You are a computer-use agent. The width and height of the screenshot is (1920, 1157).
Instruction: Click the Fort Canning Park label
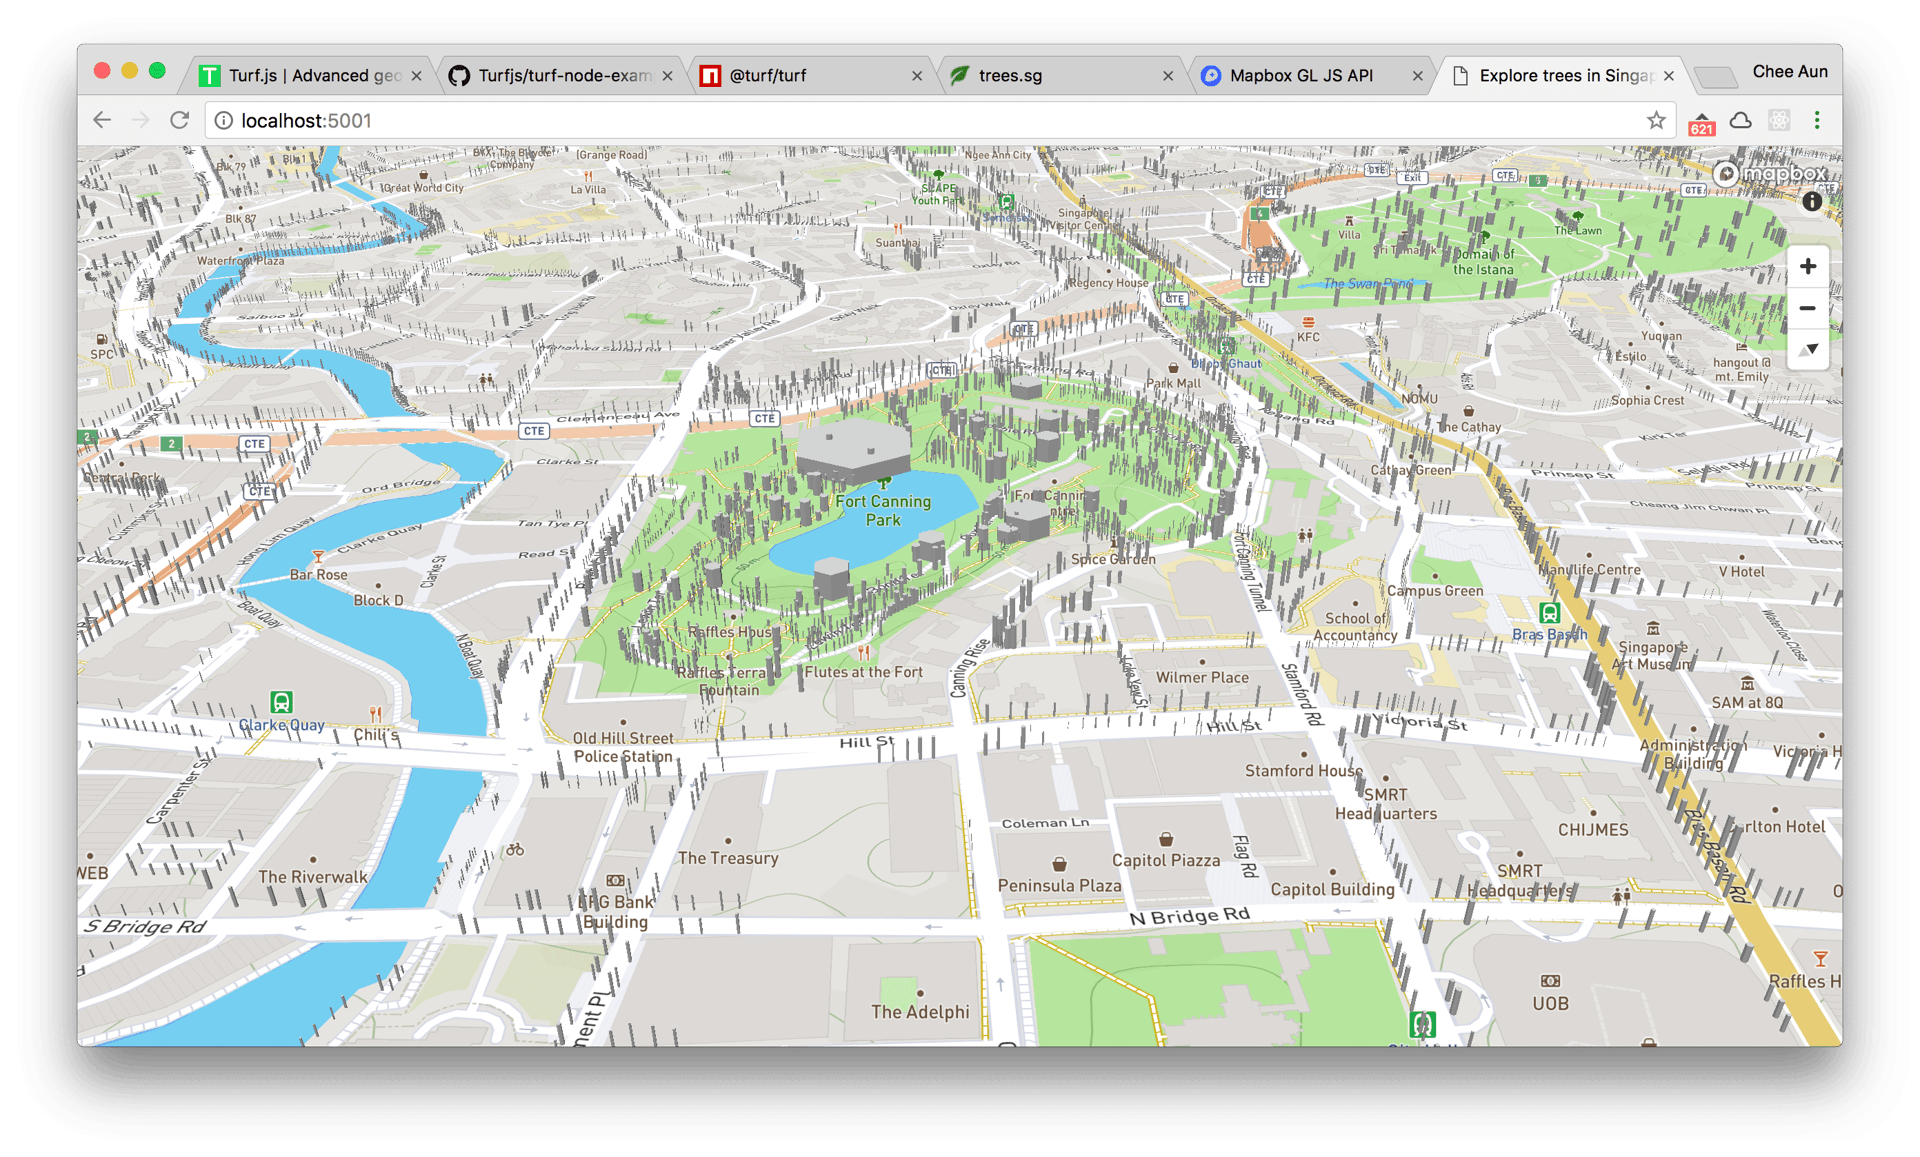(883, 510)
